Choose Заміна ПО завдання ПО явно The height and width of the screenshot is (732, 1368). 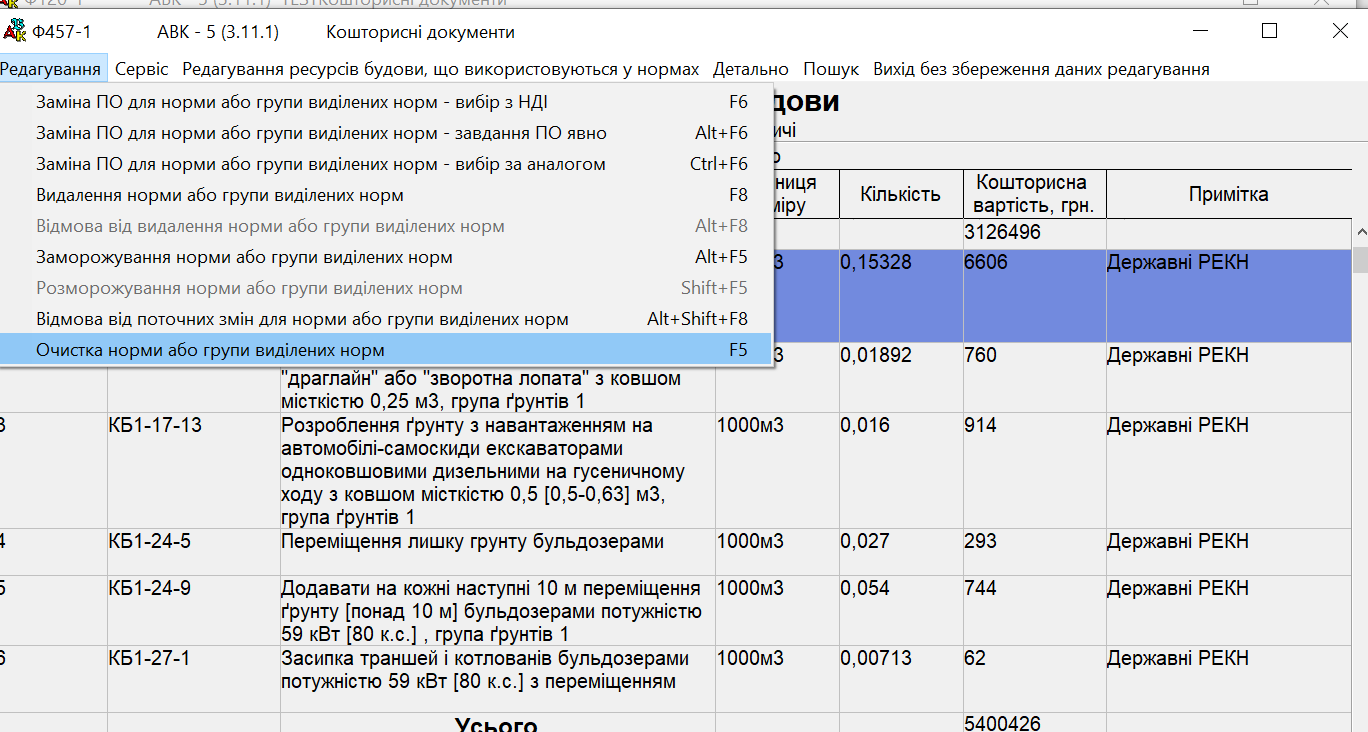[x=321, y=133]
